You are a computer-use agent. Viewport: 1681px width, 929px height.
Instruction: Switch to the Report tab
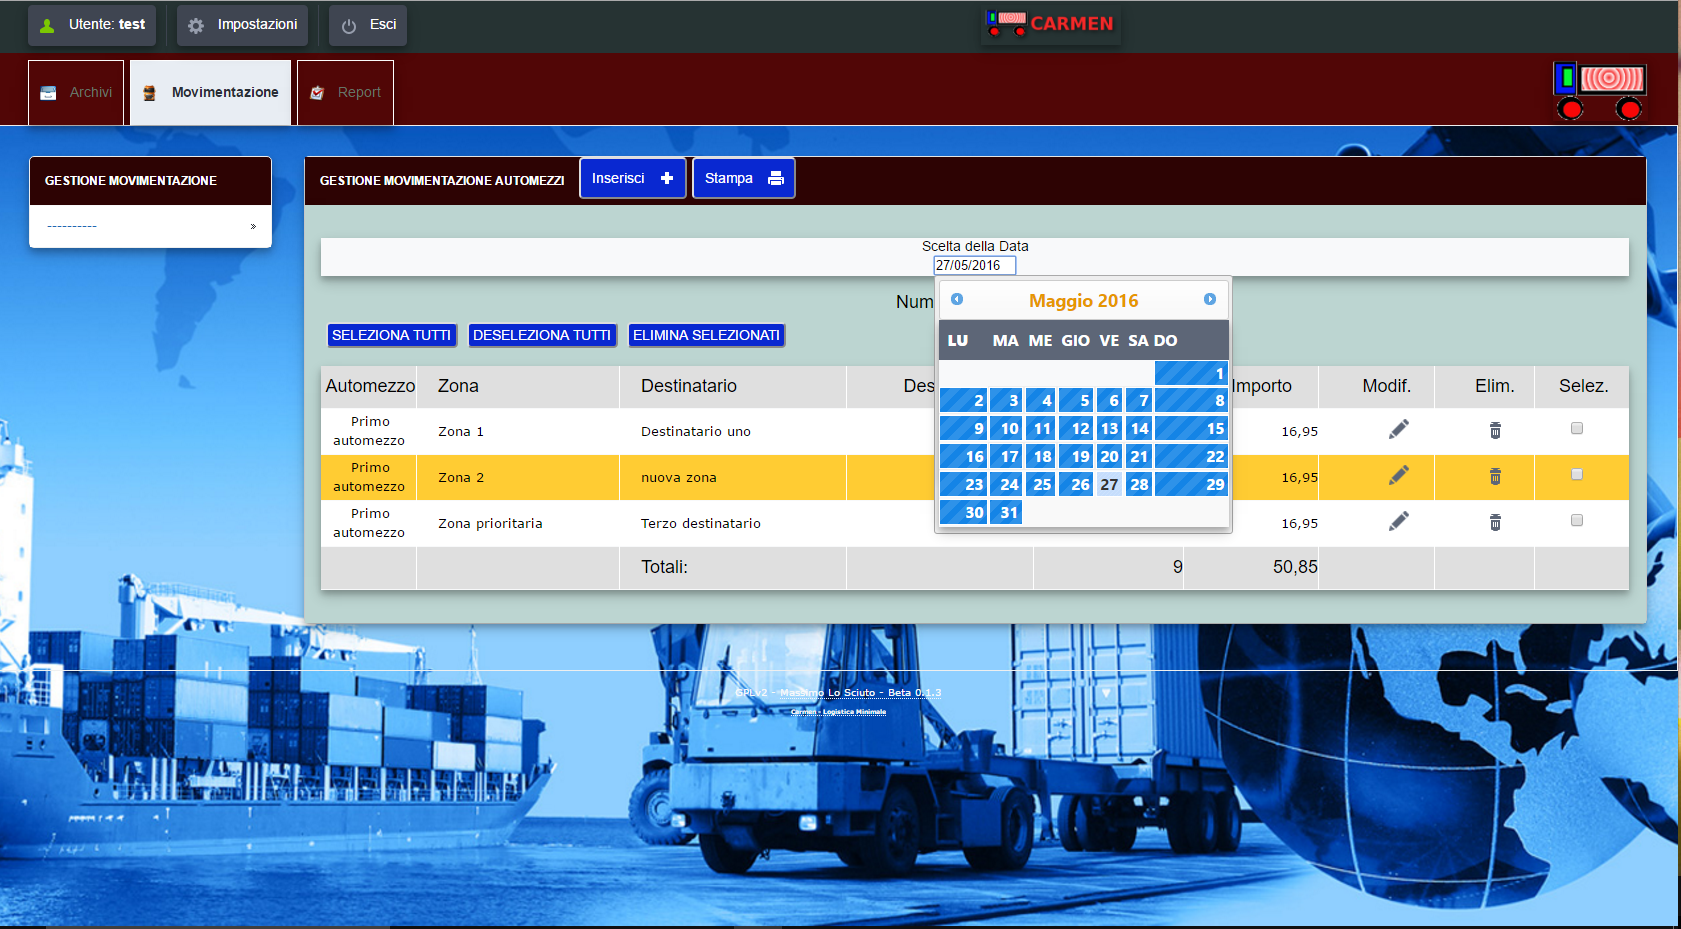[x=345, y=92]
